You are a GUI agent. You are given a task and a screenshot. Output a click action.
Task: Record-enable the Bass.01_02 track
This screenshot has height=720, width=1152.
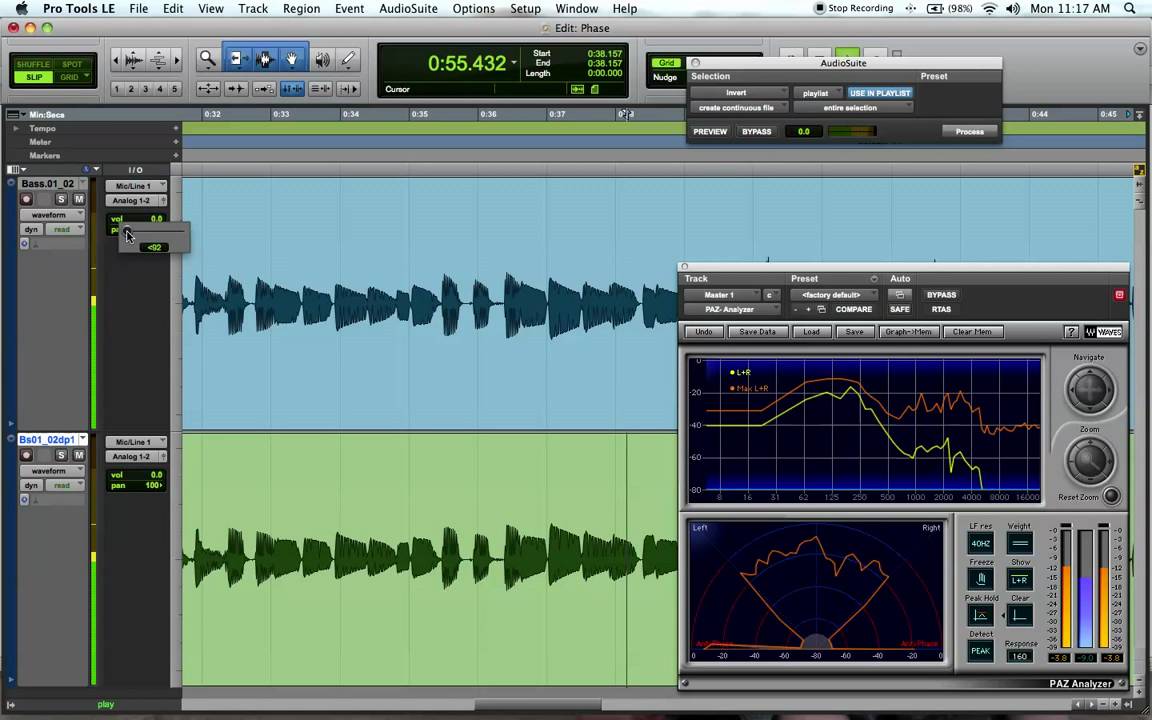coord(26,199)
